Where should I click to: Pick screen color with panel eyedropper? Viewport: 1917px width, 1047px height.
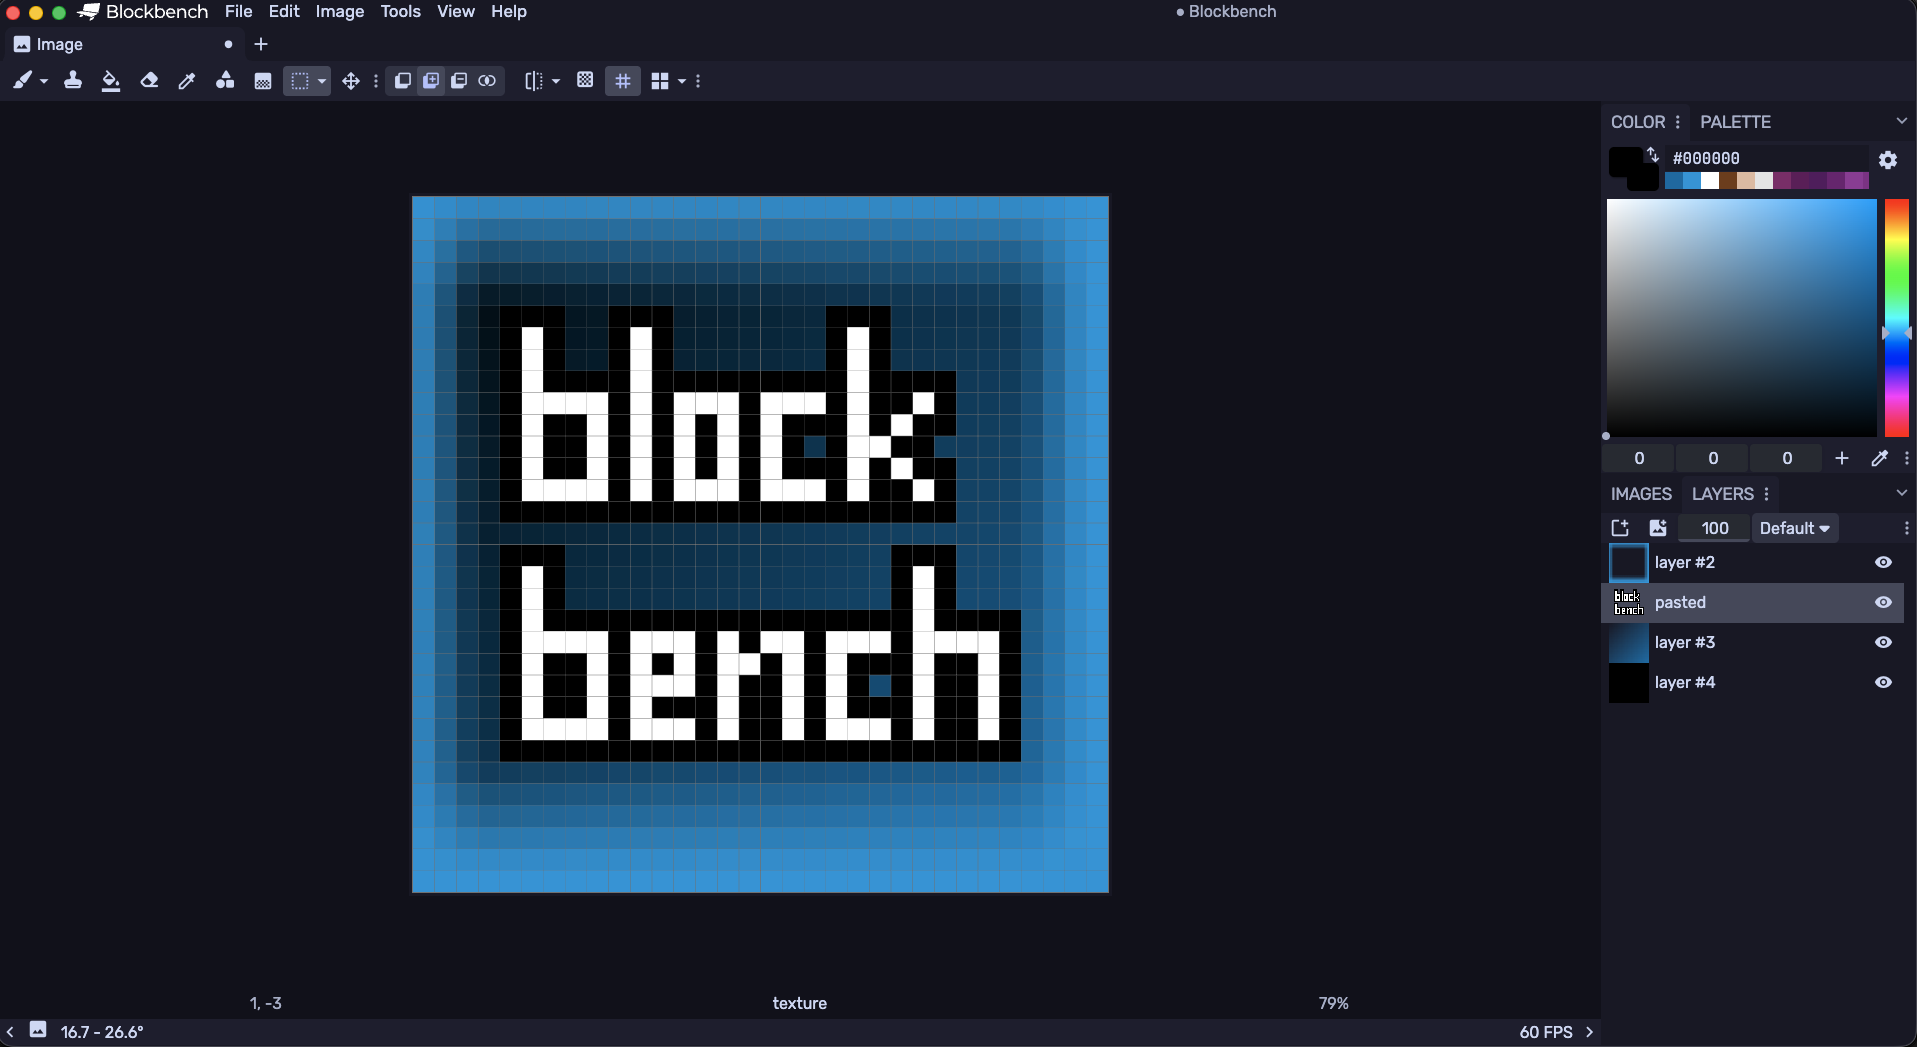coord(1879,458)
